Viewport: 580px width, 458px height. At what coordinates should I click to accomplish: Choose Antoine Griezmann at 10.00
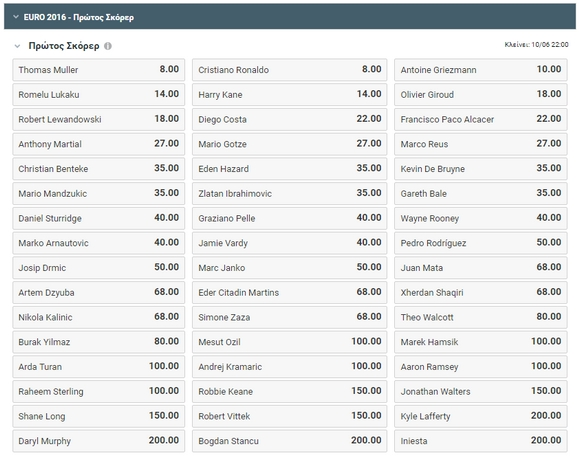tap(480, 70)
